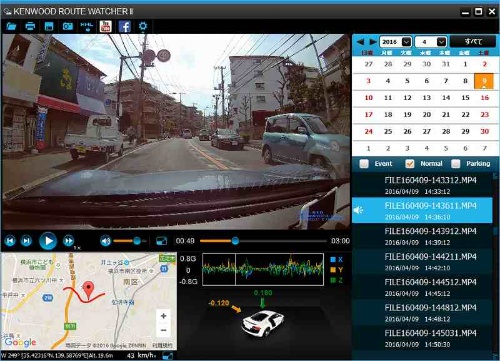Enable the Event checkbox

pos(364,164)
